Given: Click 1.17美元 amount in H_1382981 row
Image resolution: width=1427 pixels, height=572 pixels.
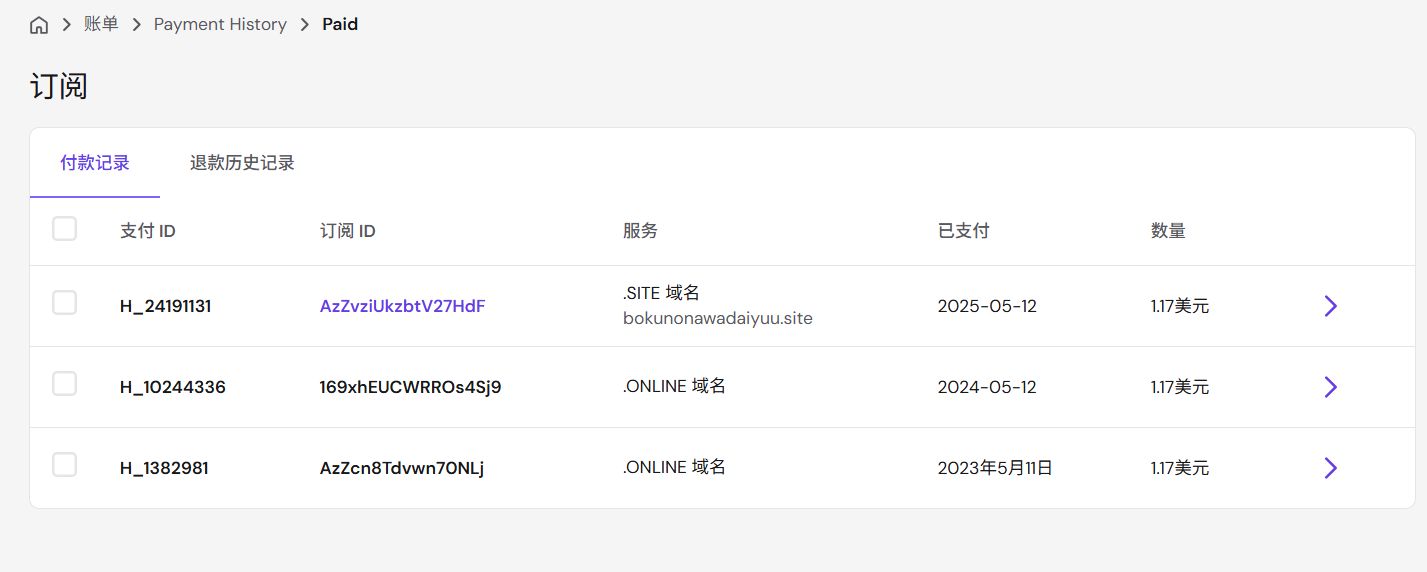Looking at the screenshot, I should point(1180,468).
